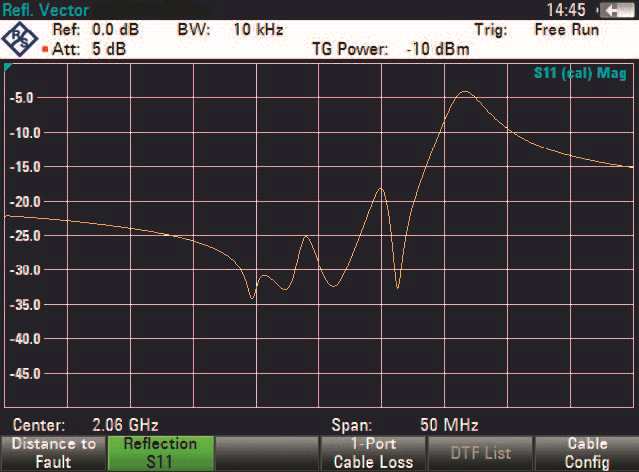
Task: Click the red attenuation indicator dot
Action: 45,49
